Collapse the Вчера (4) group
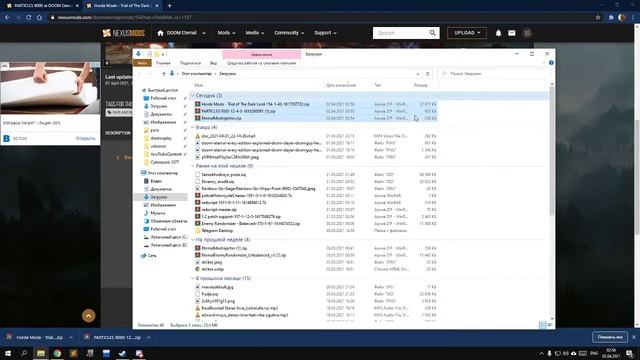This screenshot has width=640, height=360. [x=193, y=127]
